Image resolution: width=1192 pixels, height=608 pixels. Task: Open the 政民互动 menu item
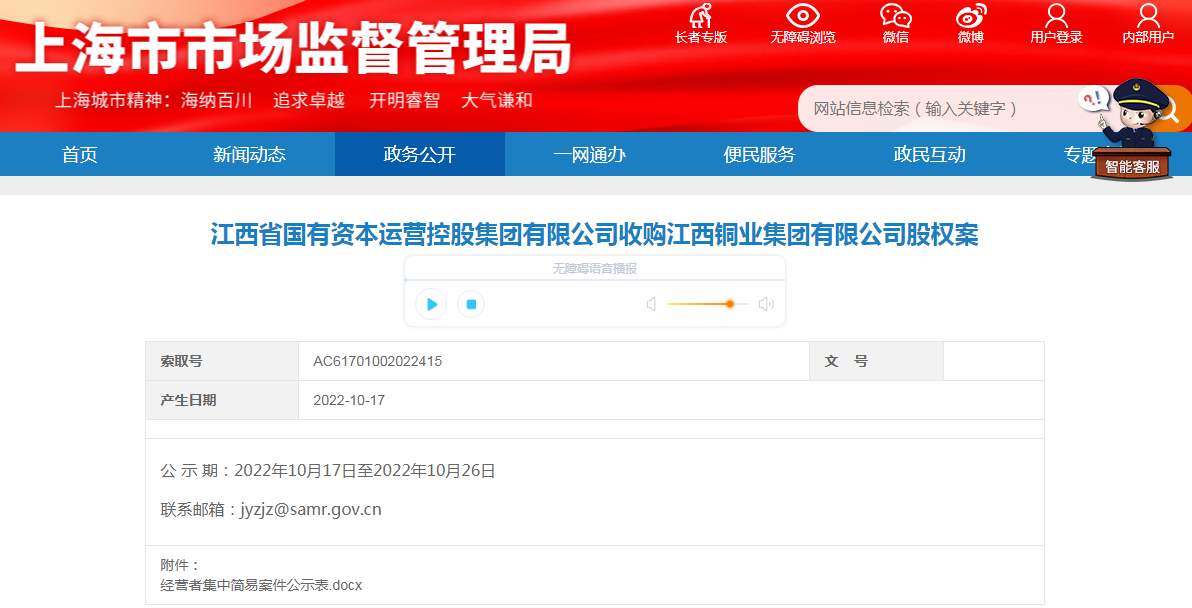(x=930, y=154)
